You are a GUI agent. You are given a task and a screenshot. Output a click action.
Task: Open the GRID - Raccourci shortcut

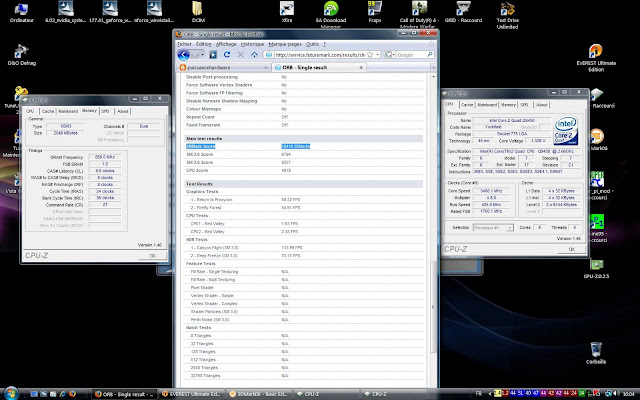pos(463,12)
